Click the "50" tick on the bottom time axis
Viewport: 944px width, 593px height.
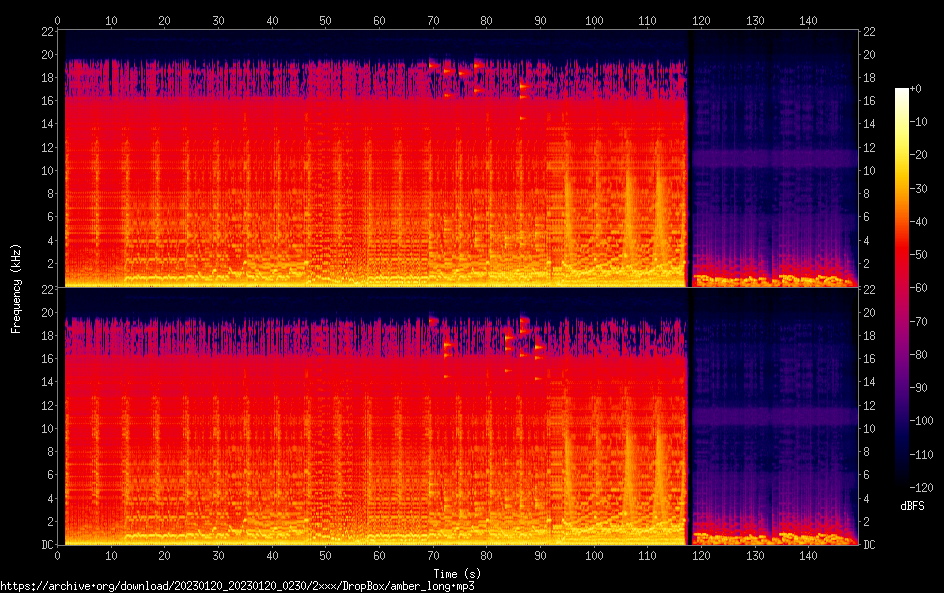tap(326, 555)
